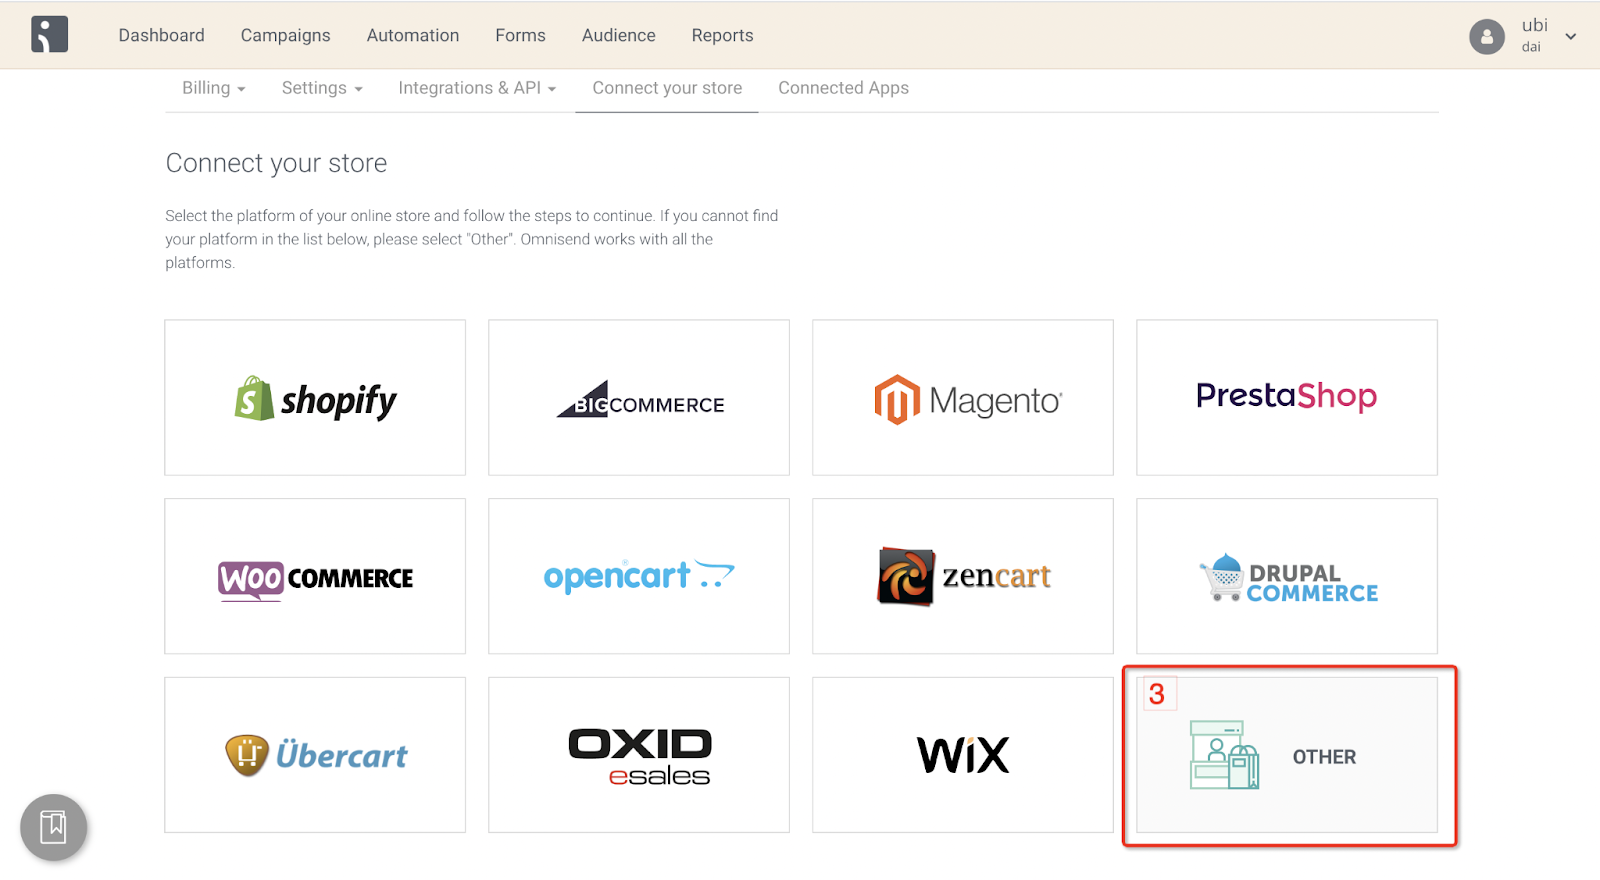Go to Campaigns in top navigation

pos(285,35)
